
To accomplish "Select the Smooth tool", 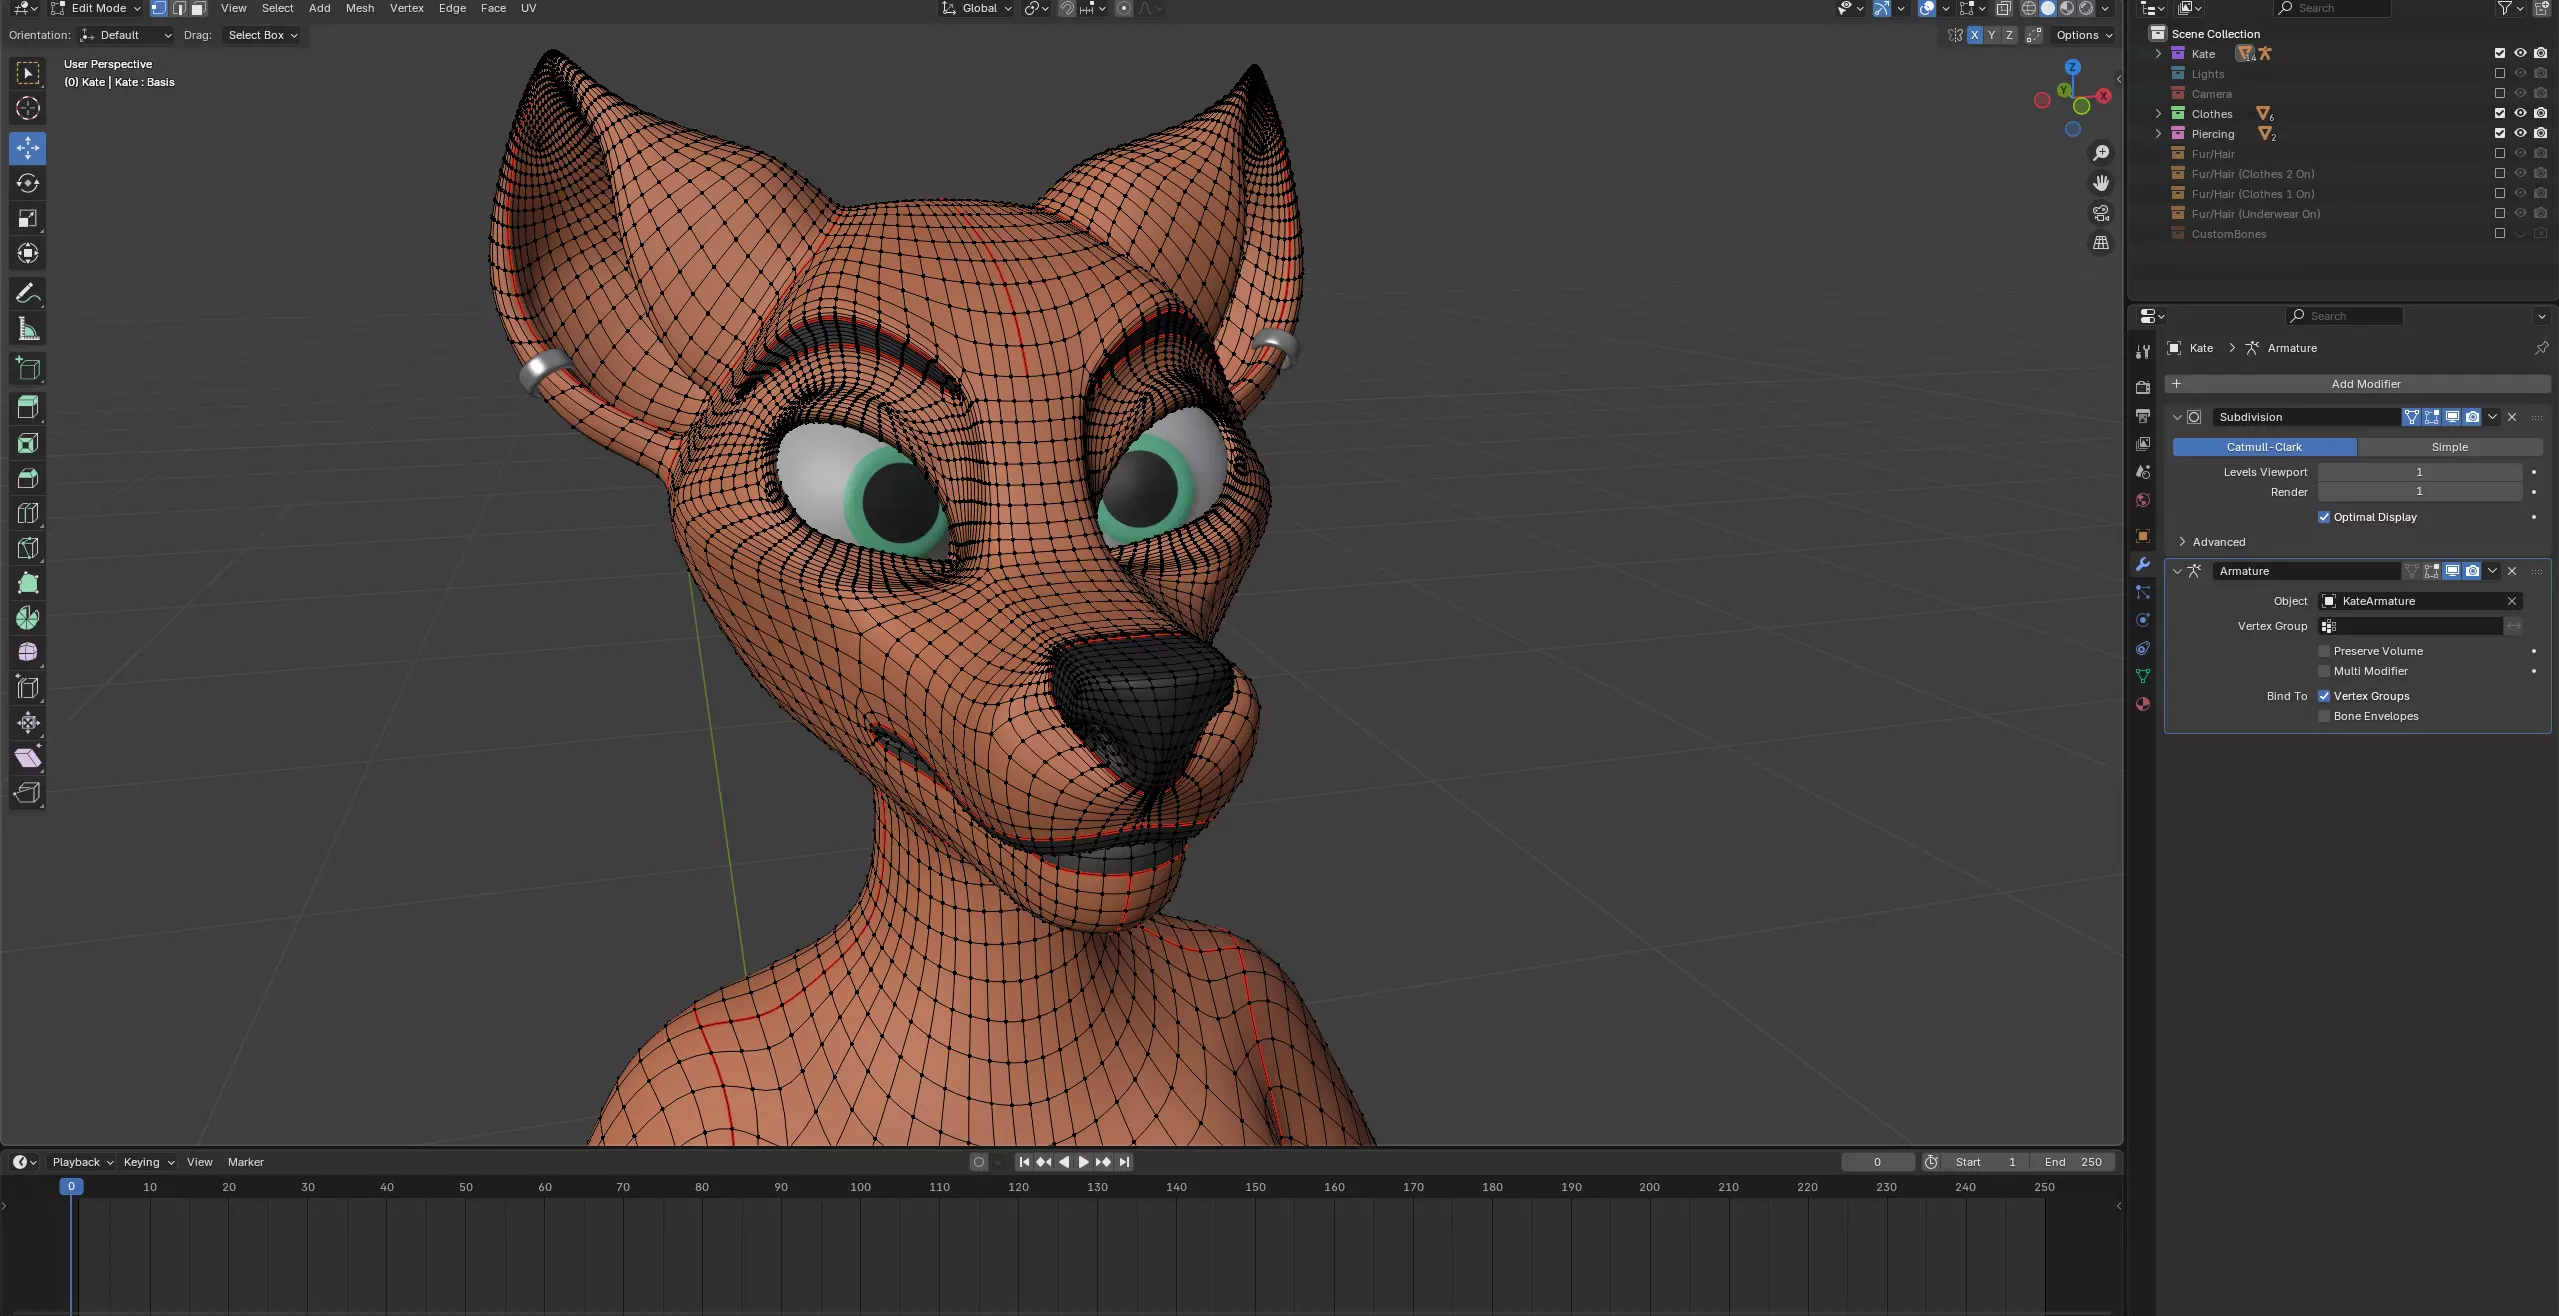I will coord(28,653).
